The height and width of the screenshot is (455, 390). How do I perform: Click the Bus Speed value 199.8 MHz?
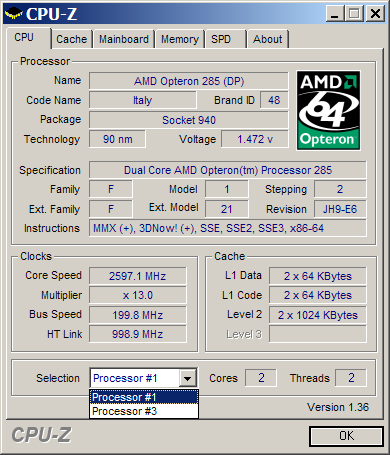pyautogui.click(x=138, y=315)
